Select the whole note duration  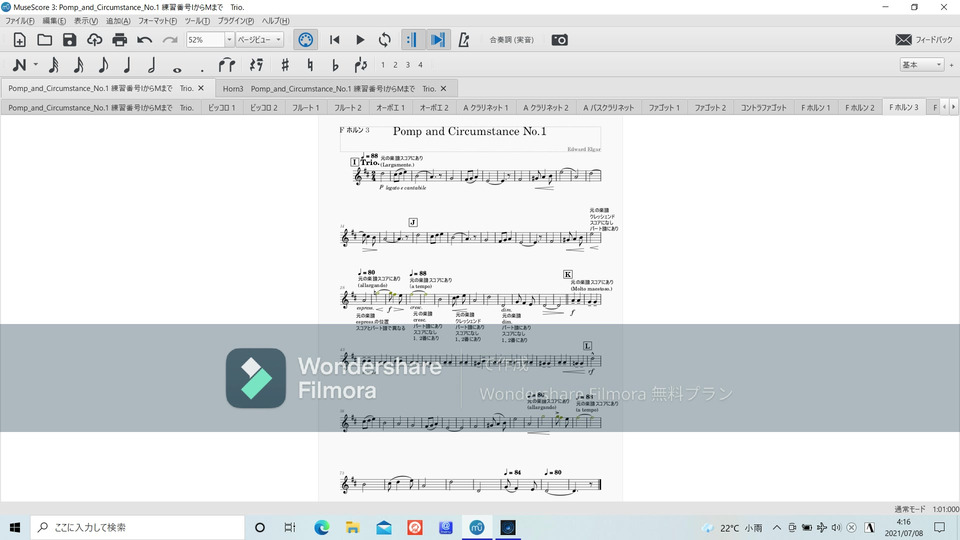[x=177, y=69]
